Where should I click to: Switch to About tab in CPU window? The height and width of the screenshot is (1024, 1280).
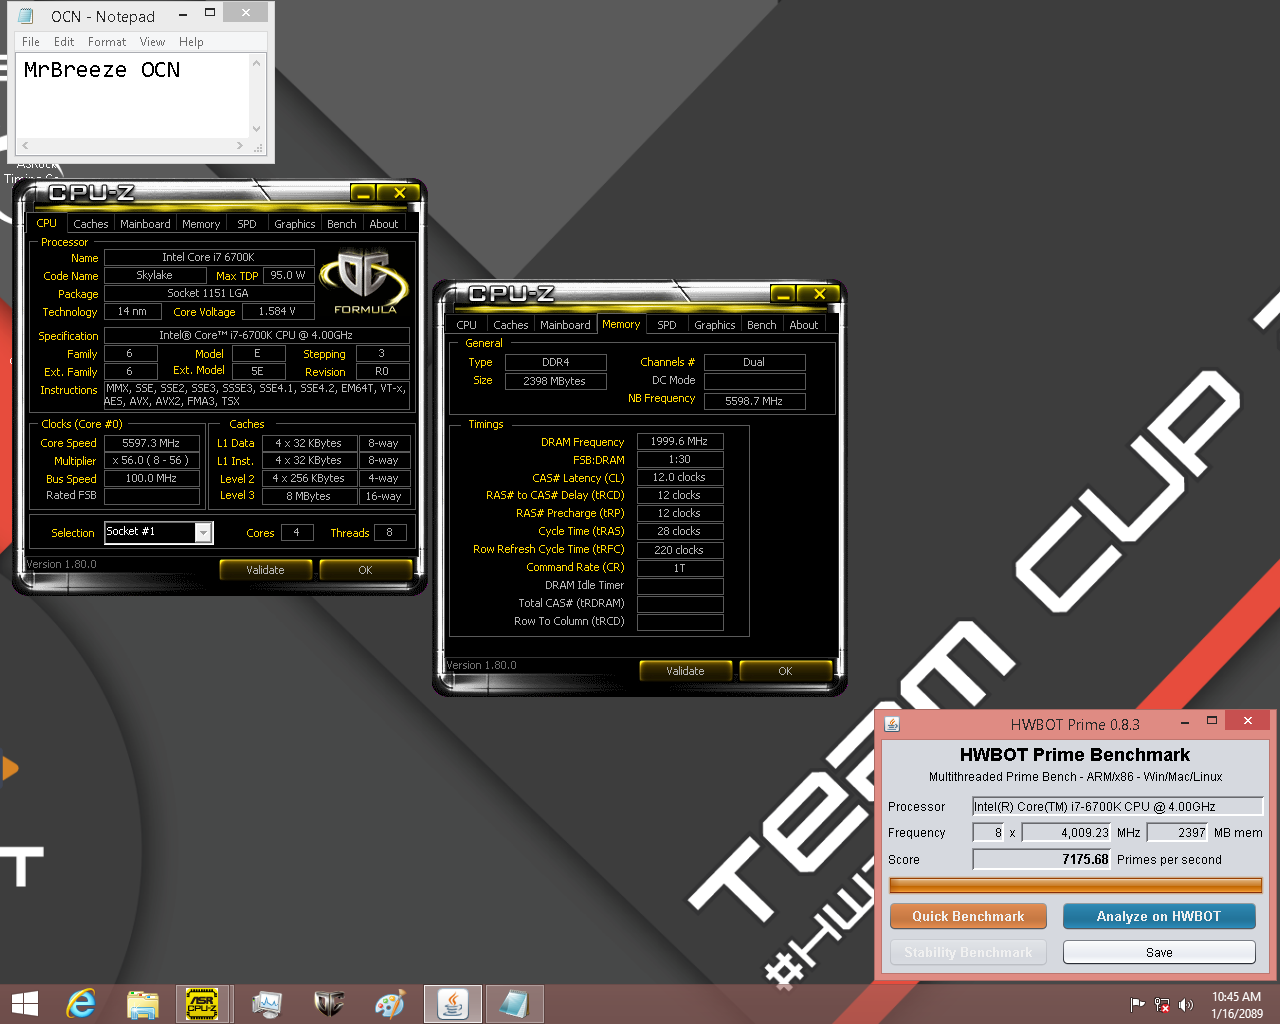pyautogui.click(x=384, y=224)
